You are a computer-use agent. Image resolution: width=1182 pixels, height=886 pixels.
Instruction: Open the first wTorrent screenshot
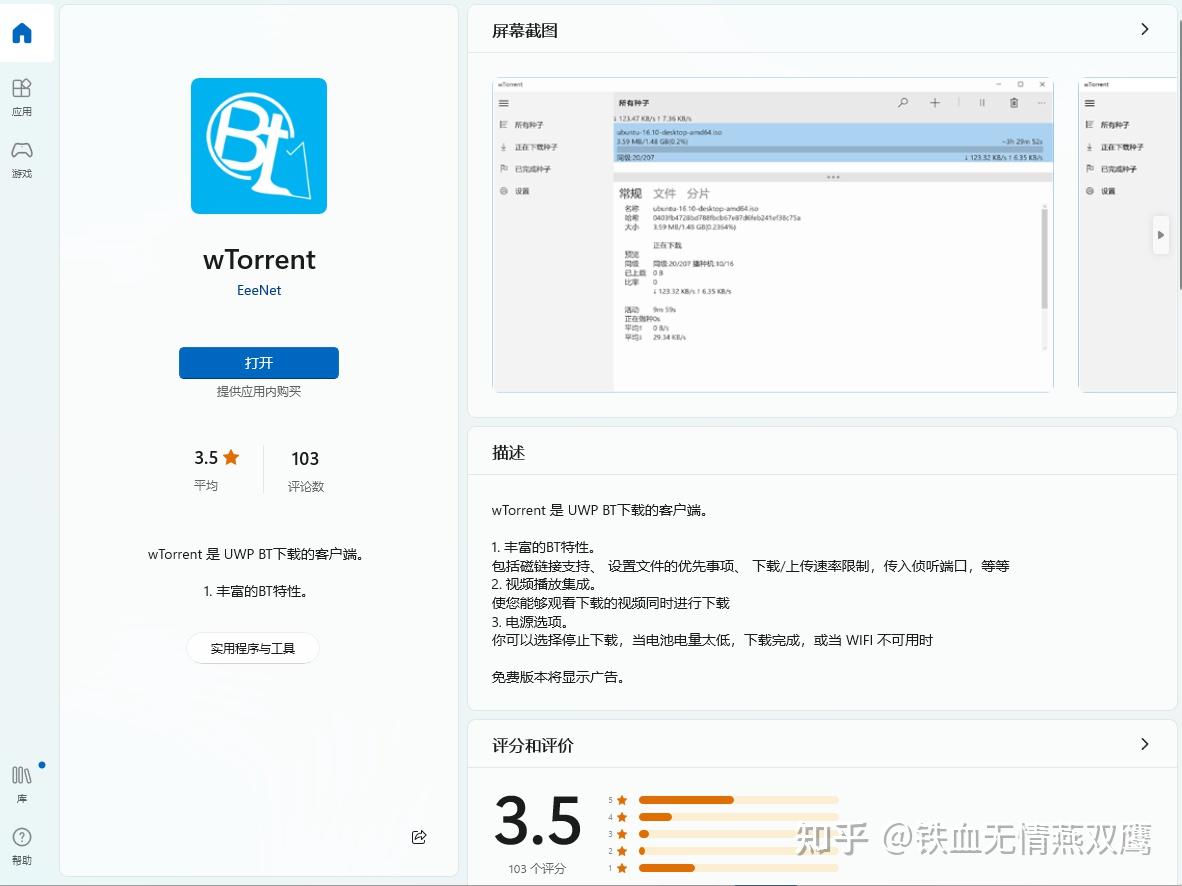tap(772, 235)
